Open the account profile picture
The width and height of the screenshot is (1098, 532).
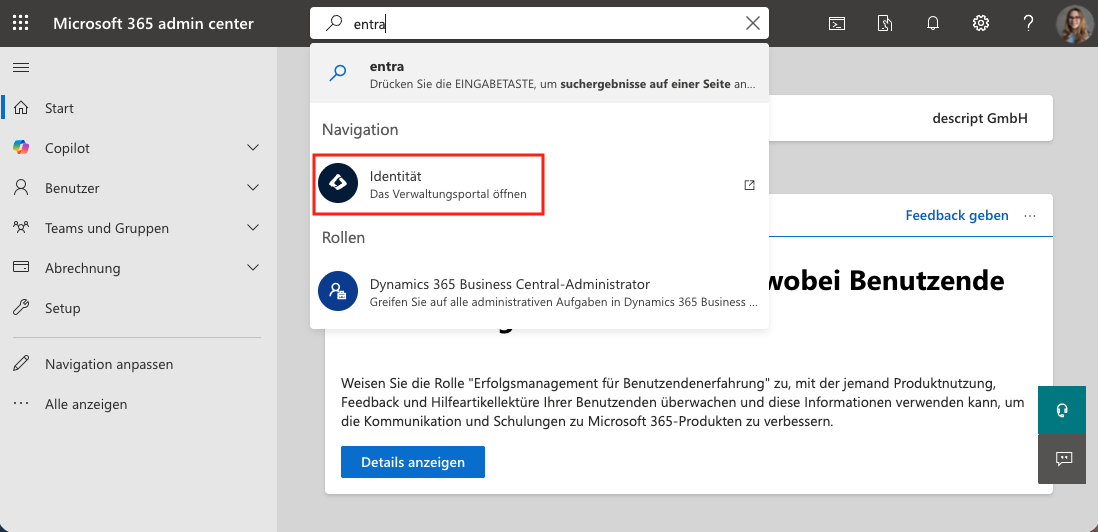pos(1076,24)
